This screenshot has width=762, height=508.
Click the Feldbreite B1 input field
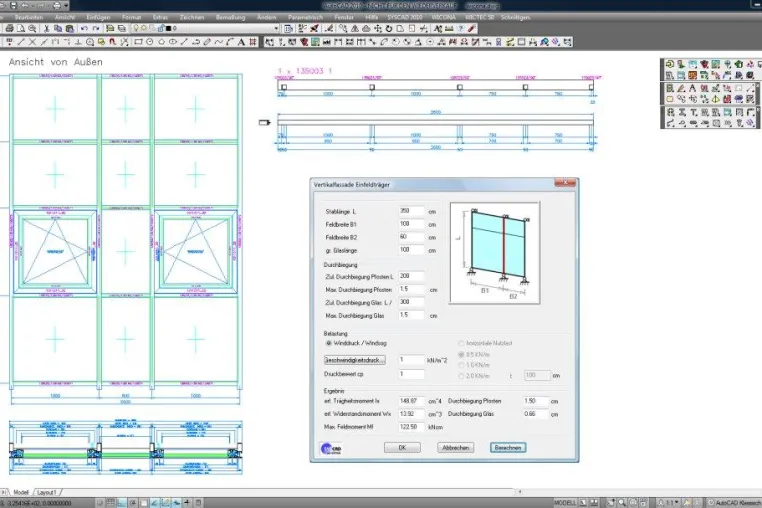tap(411, 224)
